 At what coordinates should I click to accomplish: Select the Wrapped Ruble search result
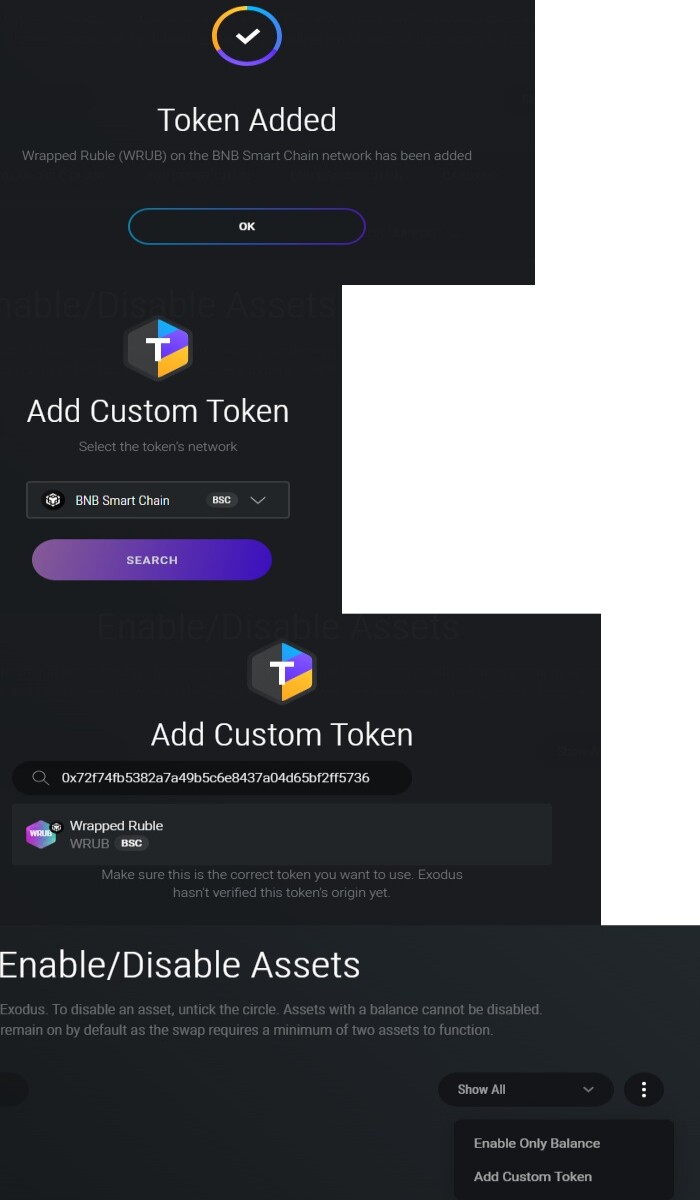(x=282, y=834)
